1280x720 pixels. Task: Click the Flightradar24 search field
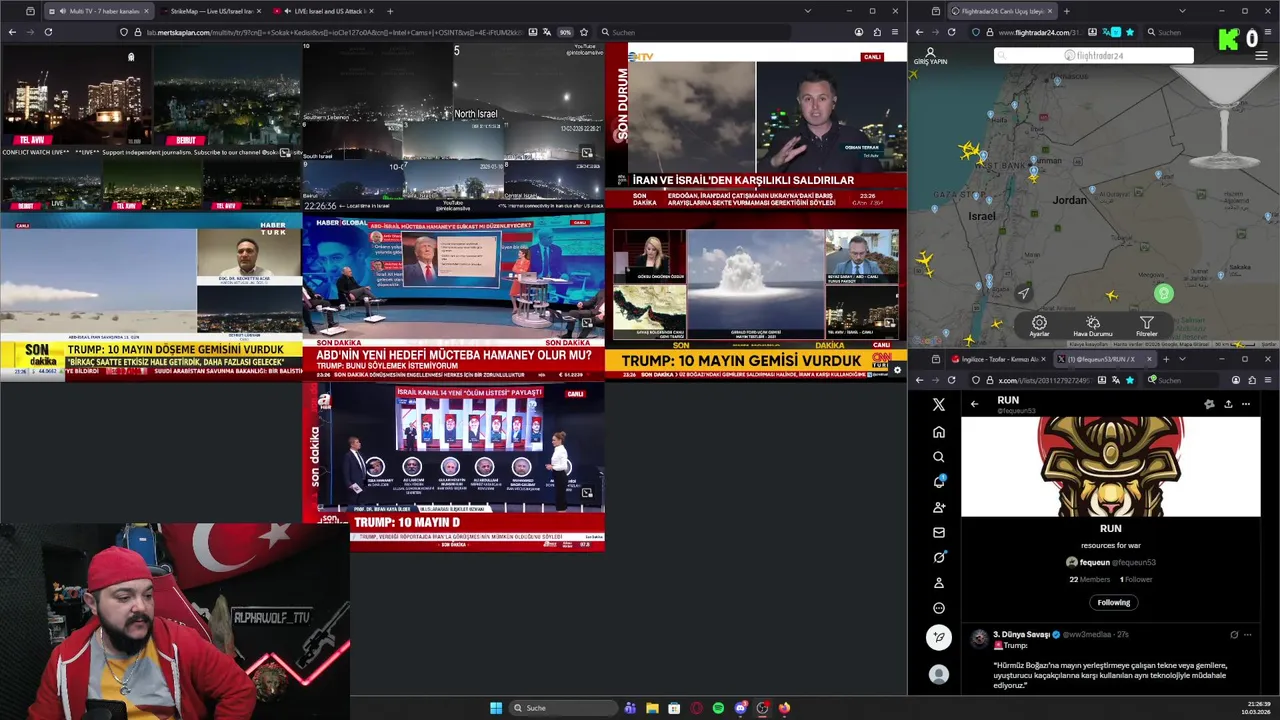tap(1094, 56)
